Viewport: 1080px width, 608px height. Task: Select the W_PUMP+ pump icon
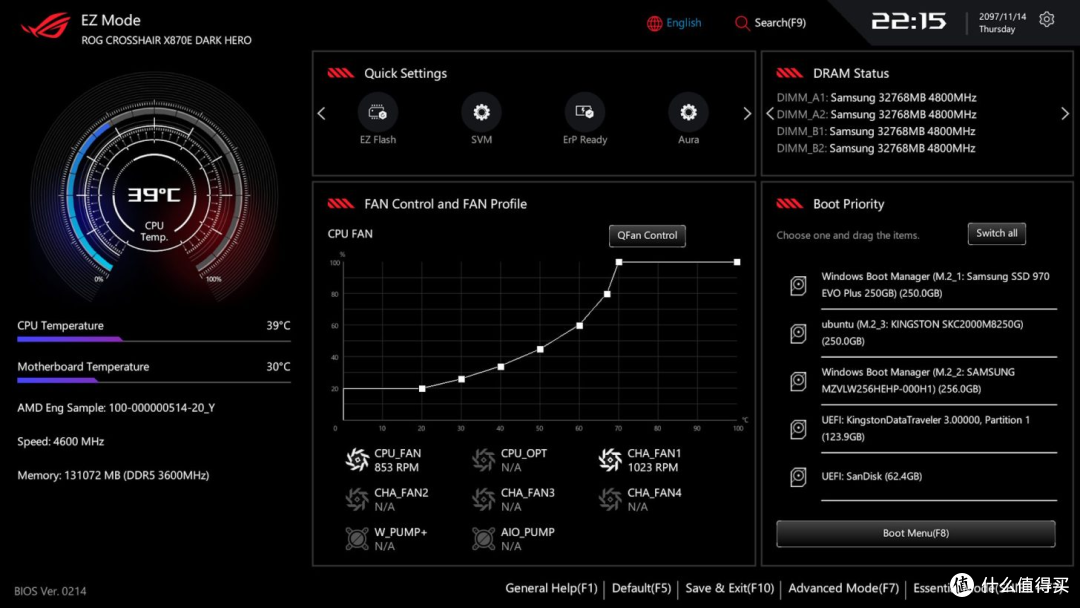click(x=357, y=538)
